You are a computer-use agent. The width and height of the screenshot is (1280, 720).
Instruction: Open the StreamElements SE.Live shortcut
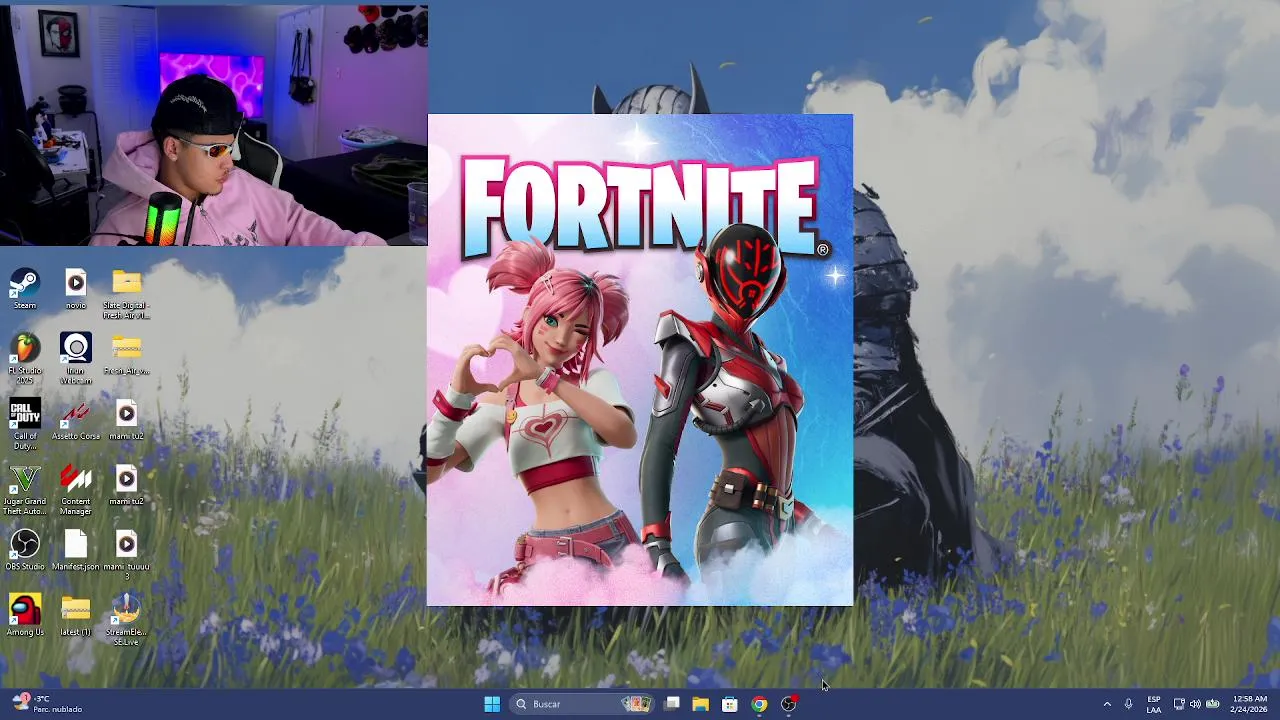126,620
